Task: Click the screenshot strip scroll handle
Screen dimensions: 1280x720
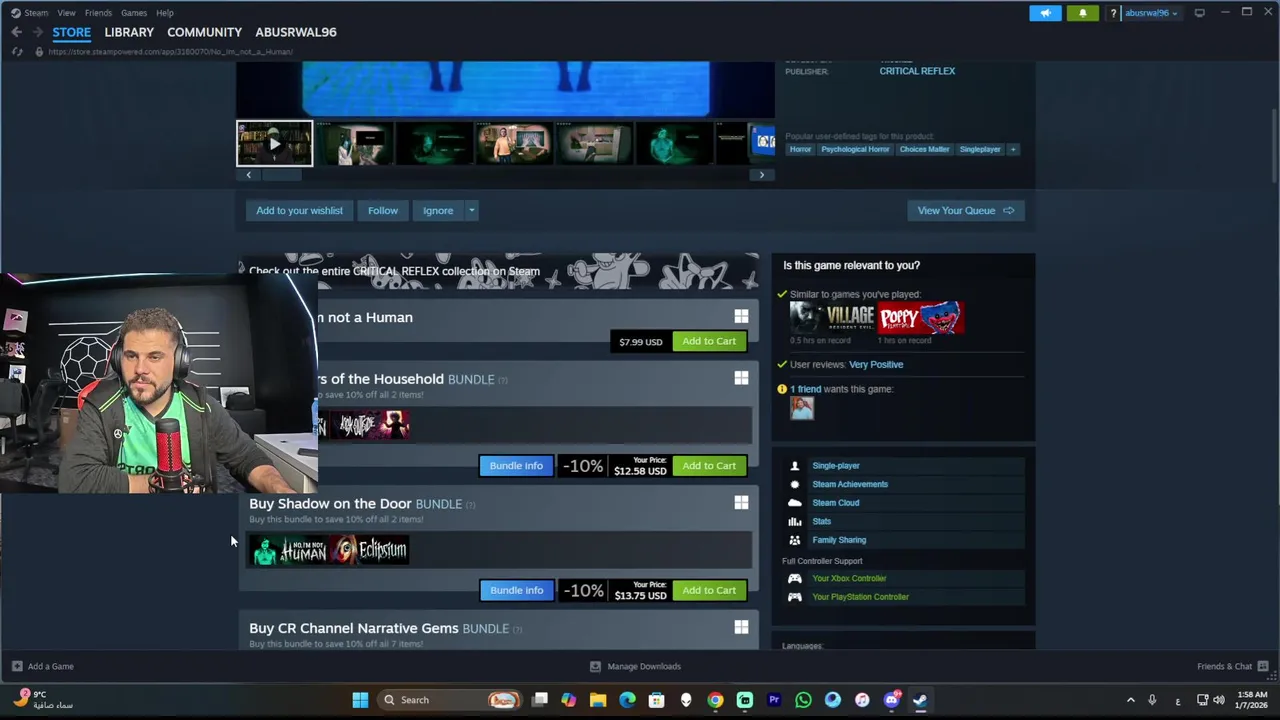Action: click(x=281, y=175)
